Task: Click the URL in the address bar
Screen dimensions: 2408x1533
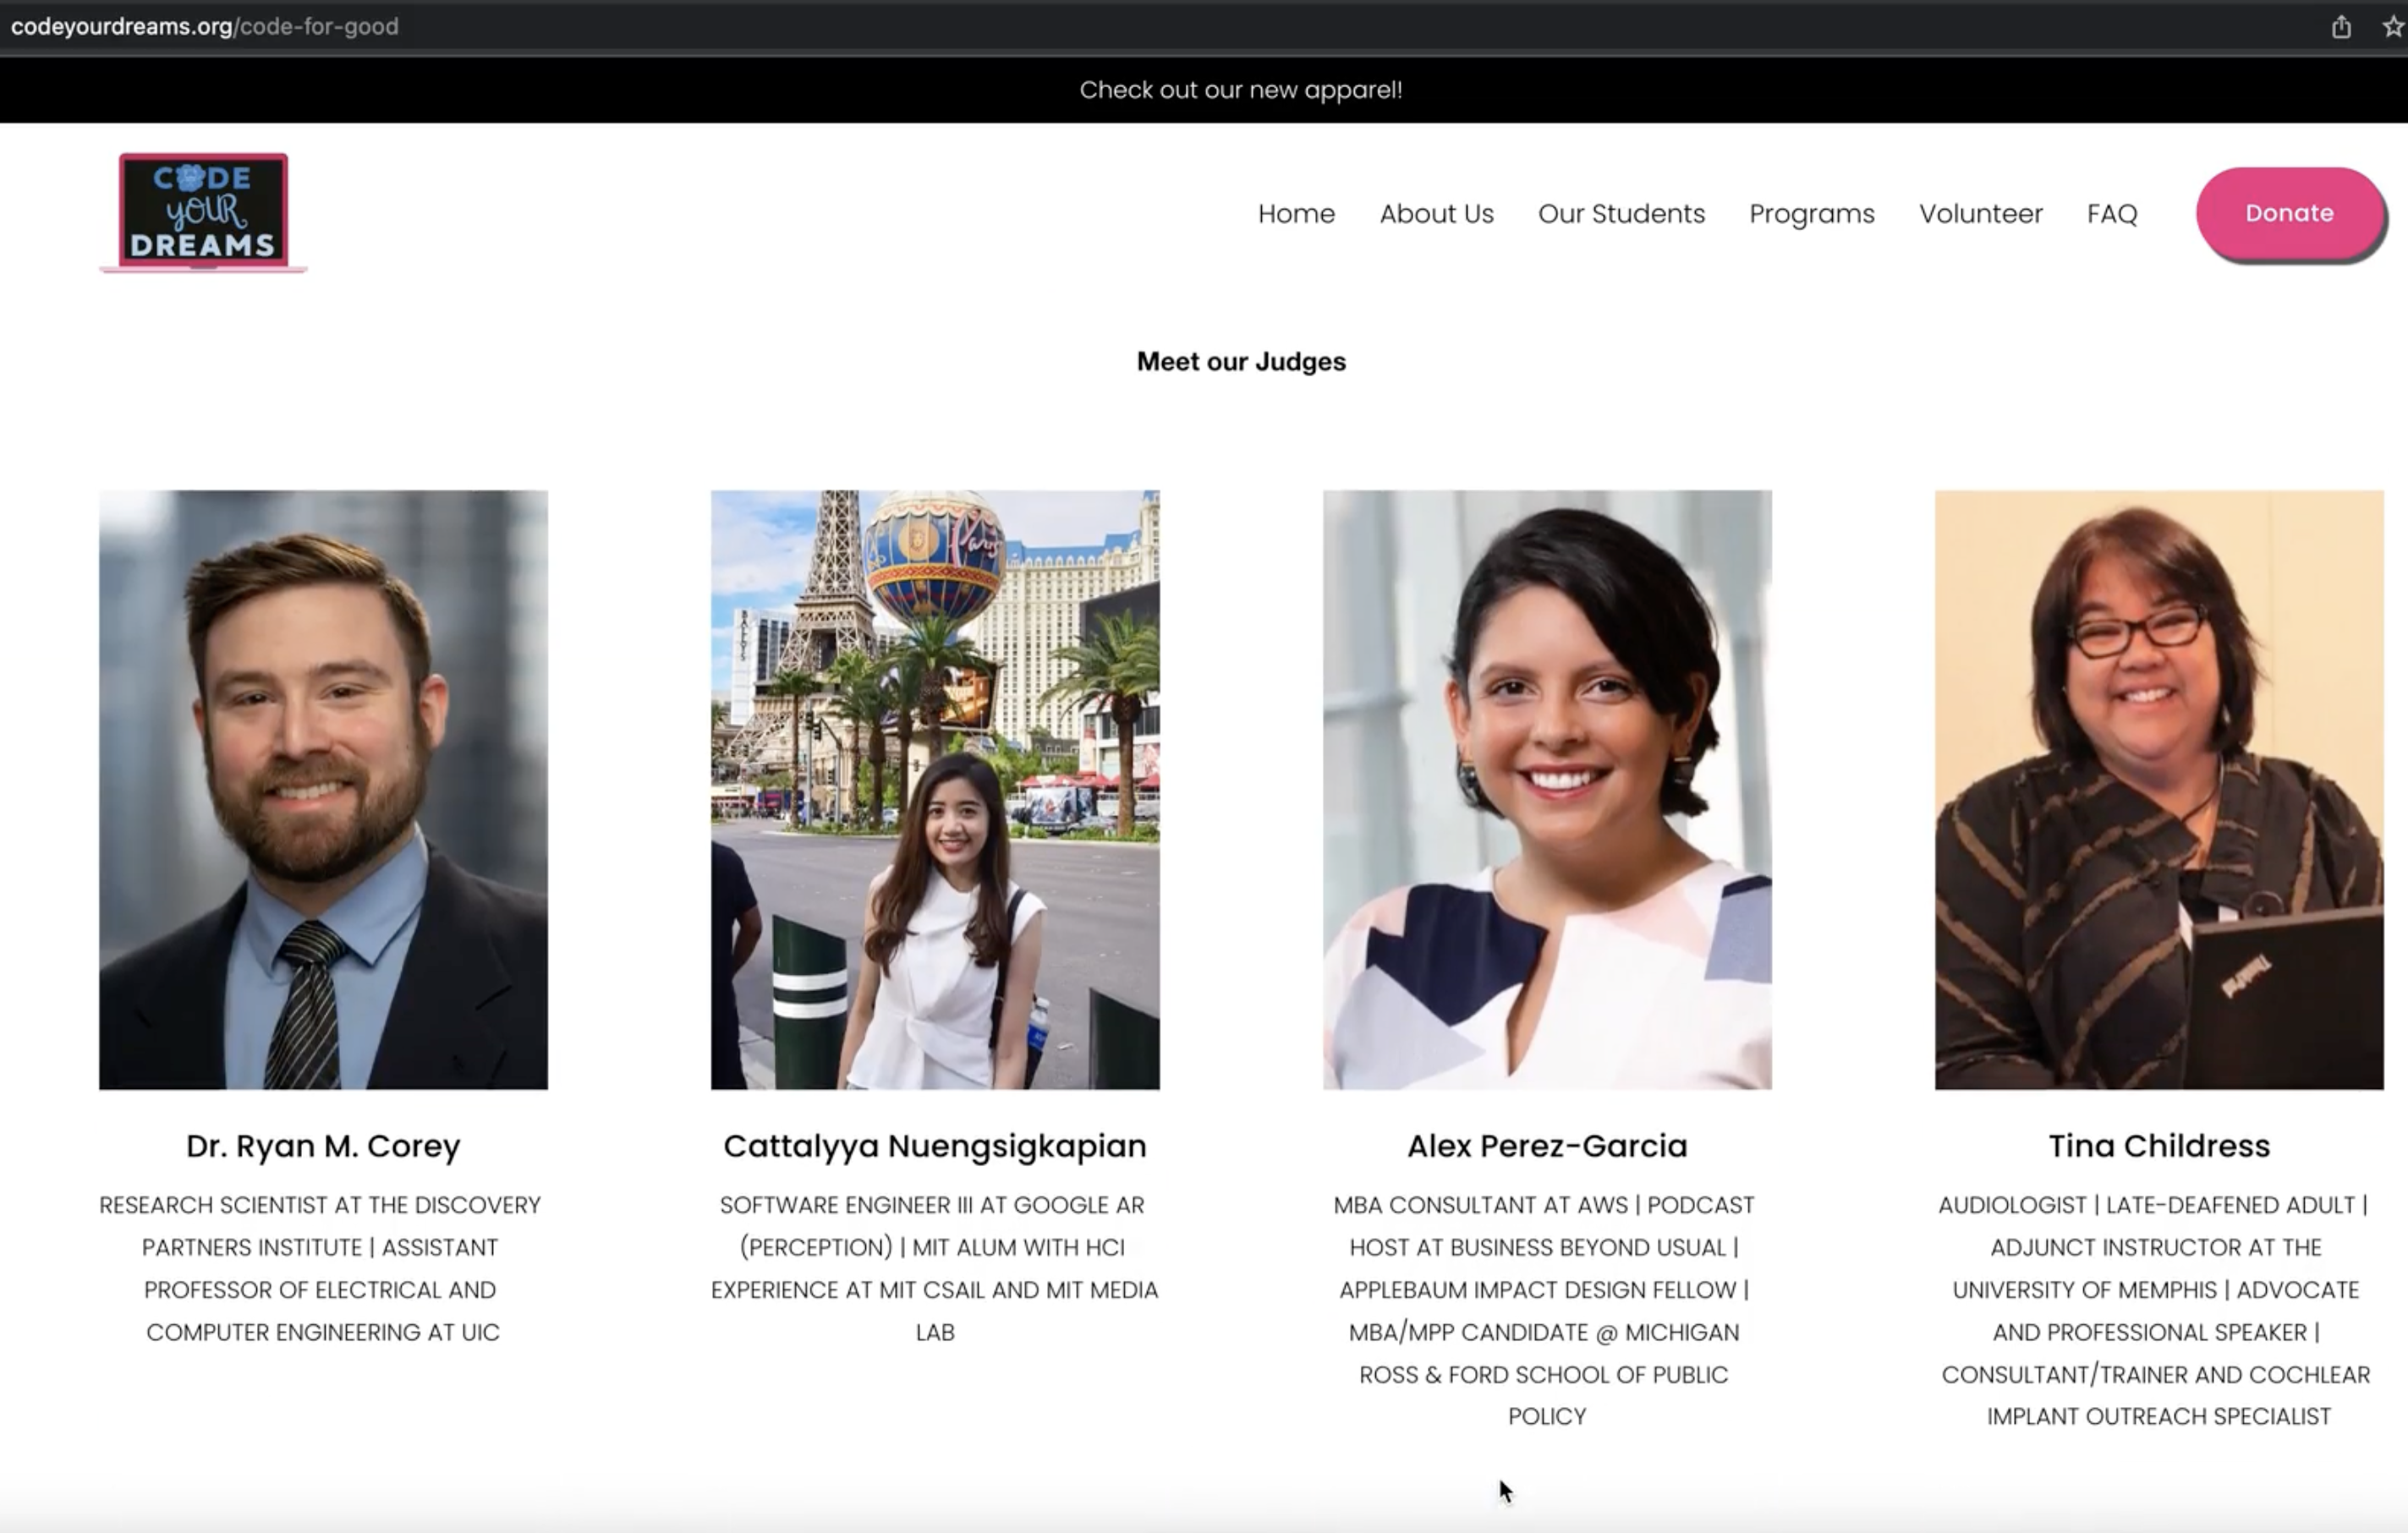Action: pos(205,27)
